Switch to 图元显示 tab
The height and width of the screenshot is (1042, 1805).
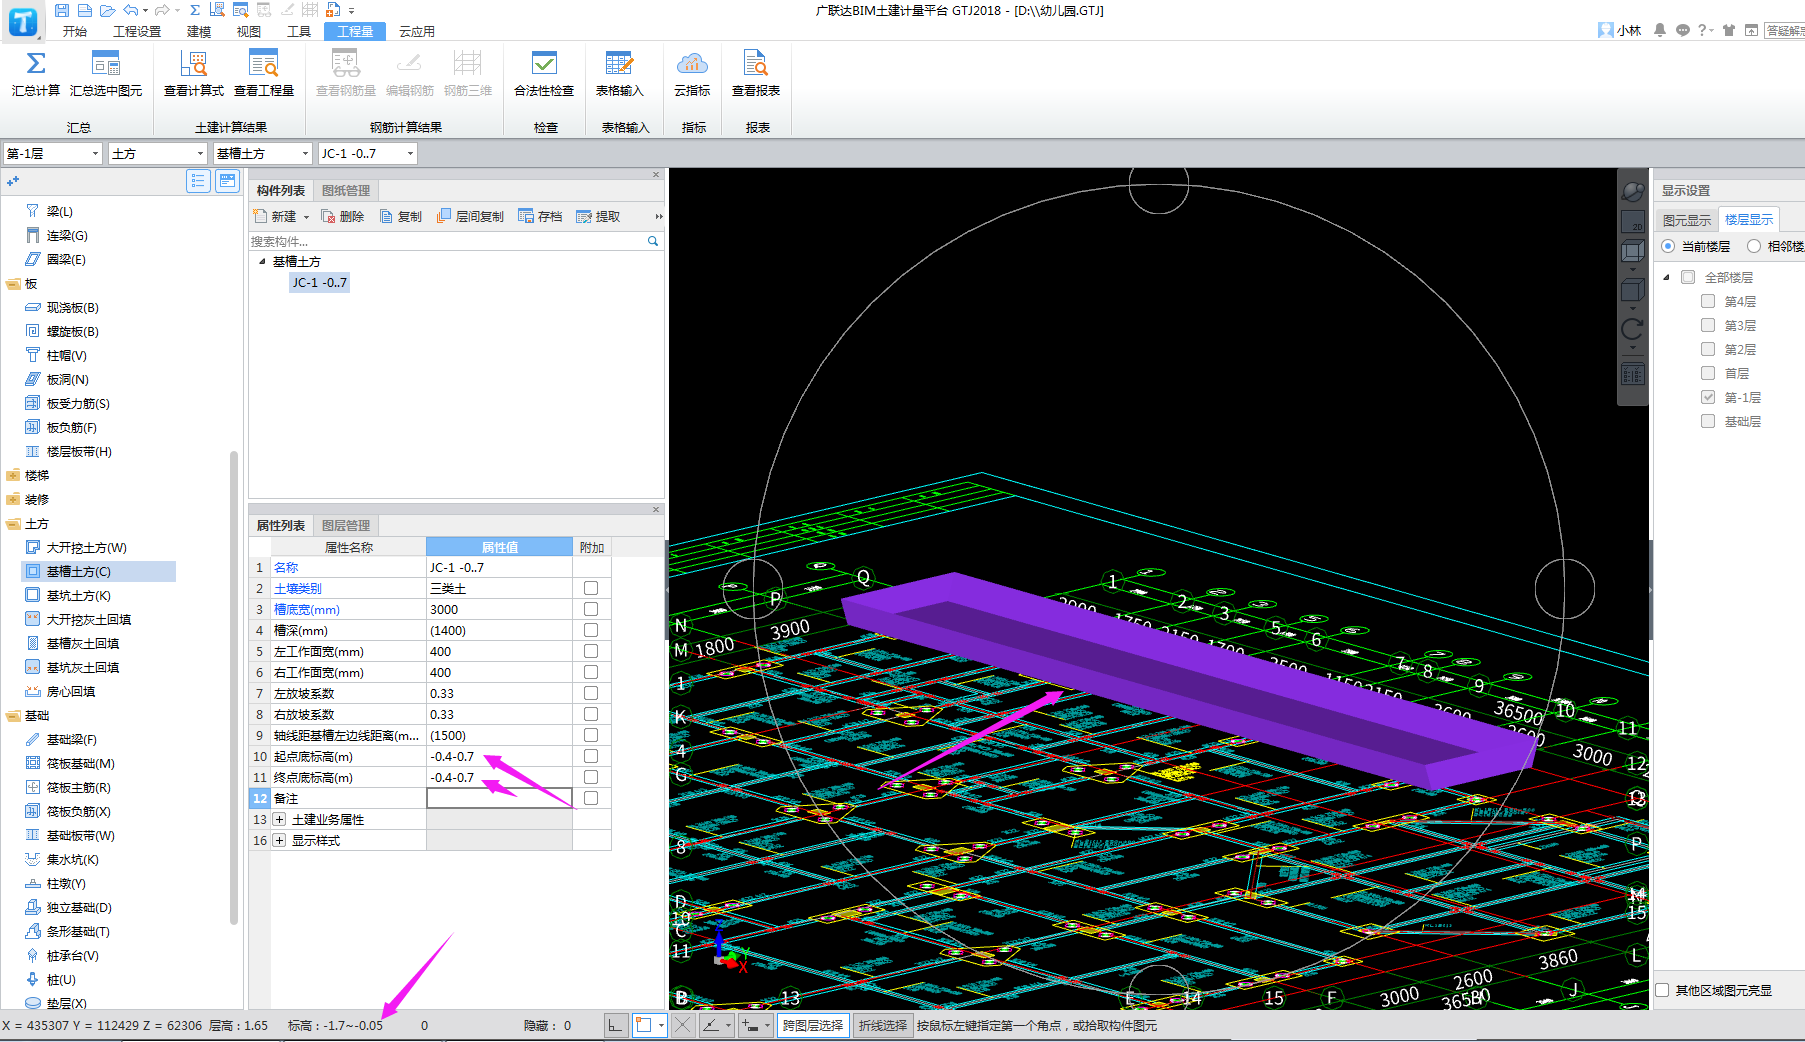point(1687,220)
